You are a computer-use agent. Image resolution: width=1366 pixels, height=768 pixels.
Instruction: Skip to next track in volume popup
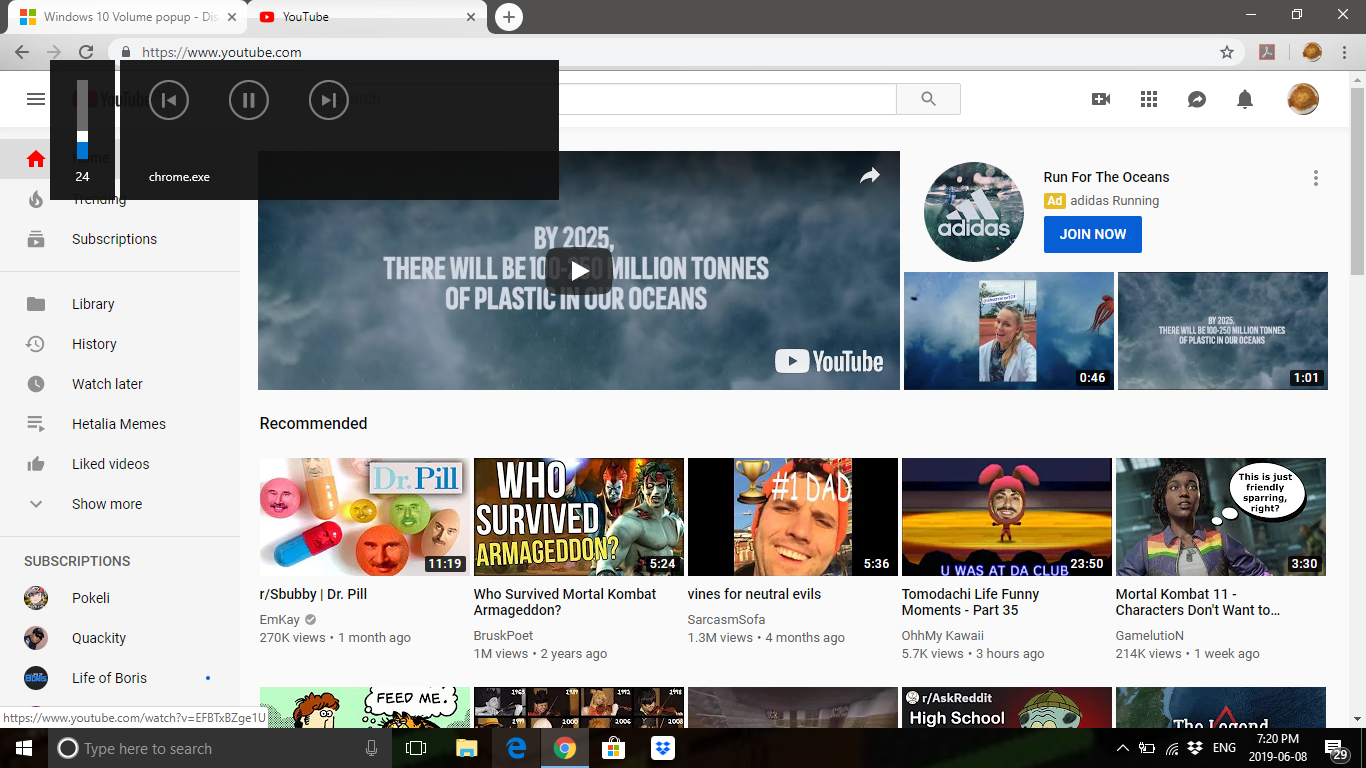click(329, 100)
